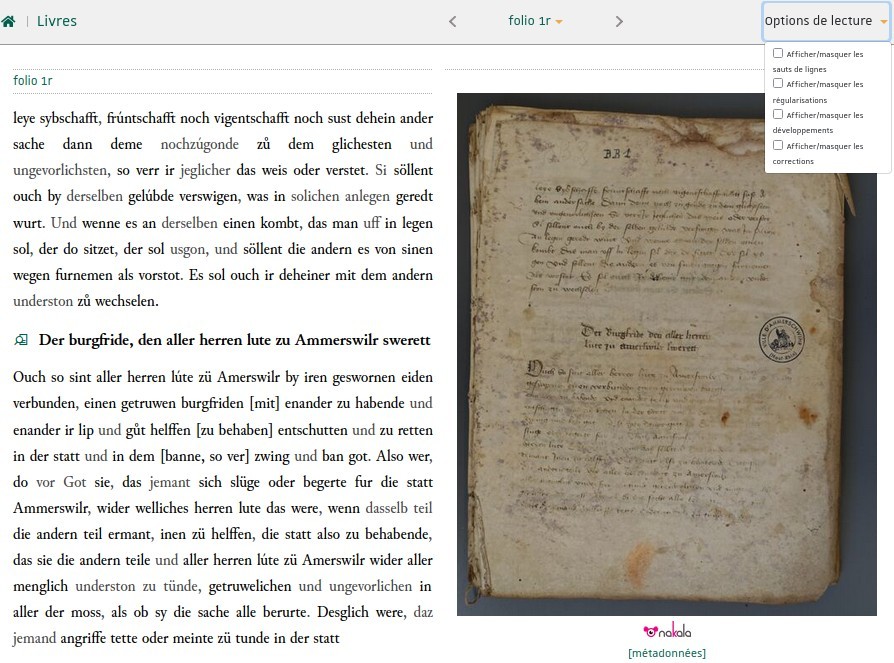Screen dimensions: 894x663
Task: Open the [métadonnées] link
Action: pyautogui.click(x=667, y=653)
